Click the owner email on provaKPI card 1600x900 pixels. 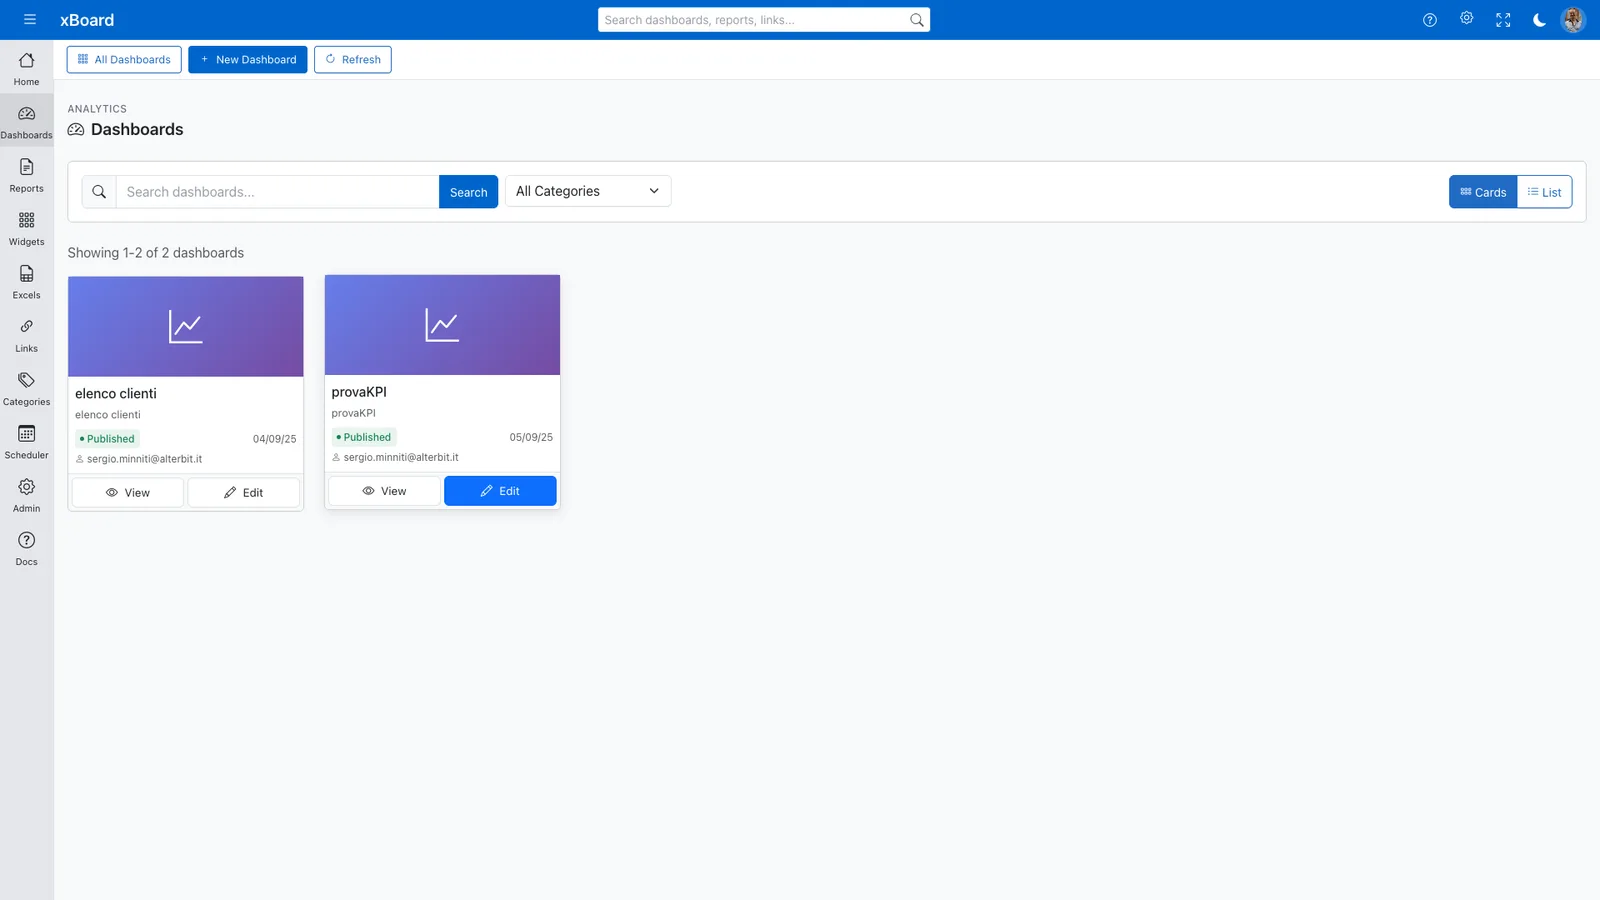pyautogui.click(x=401, y=457)
